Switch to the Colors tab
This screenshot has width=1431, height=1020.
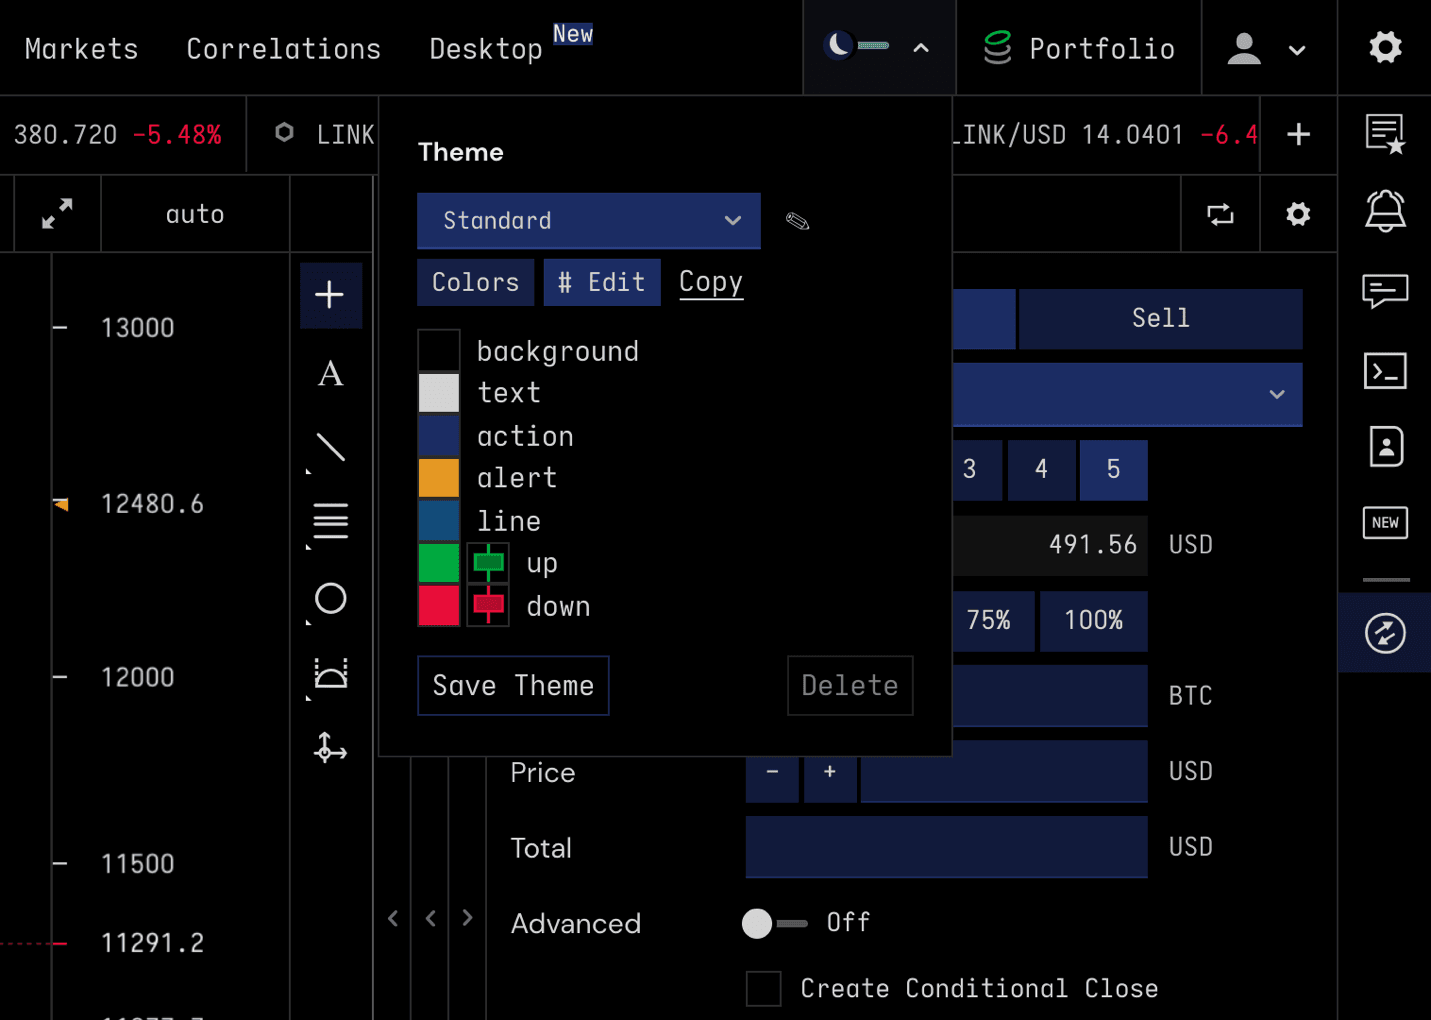tap(475, 282)
